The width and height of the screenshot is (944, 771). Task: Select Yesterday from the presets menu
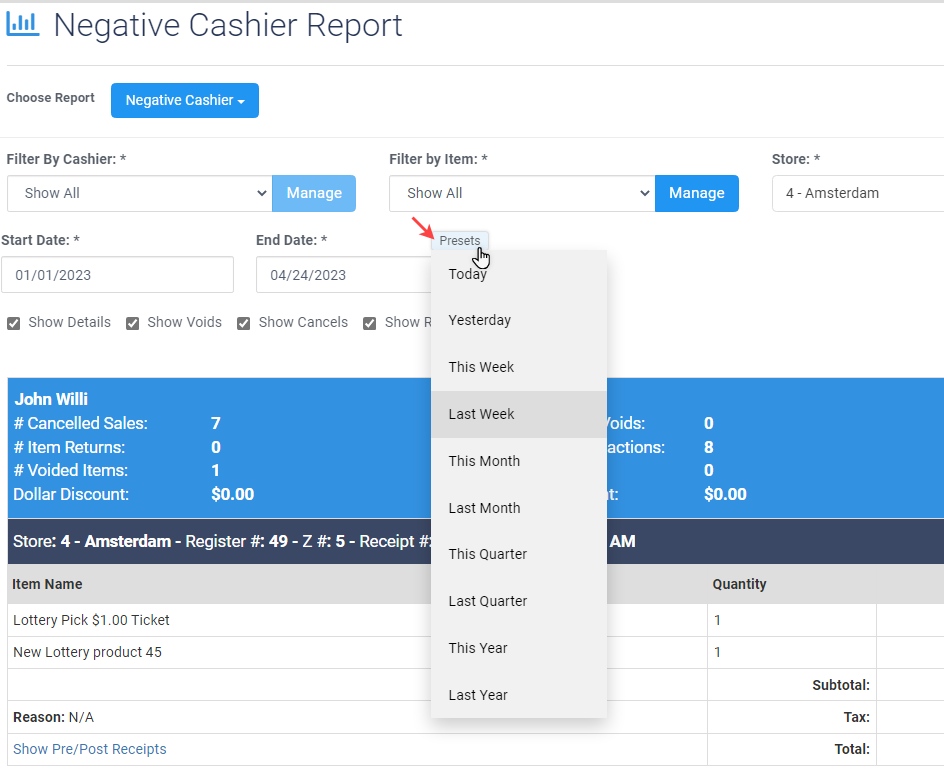(x=519, y=320)
